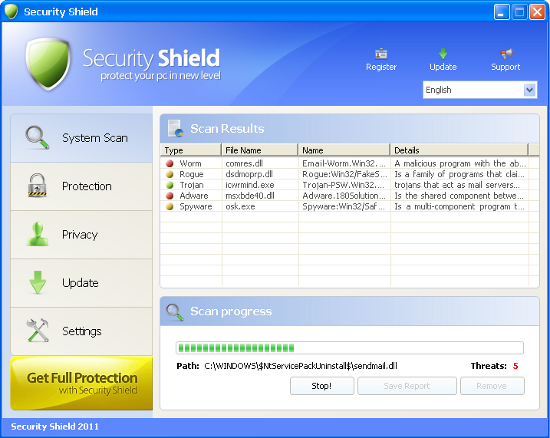Select the osk.exe Spyware row
The width and height of the screenshot is (550, 438).
(x=349, y=207)
